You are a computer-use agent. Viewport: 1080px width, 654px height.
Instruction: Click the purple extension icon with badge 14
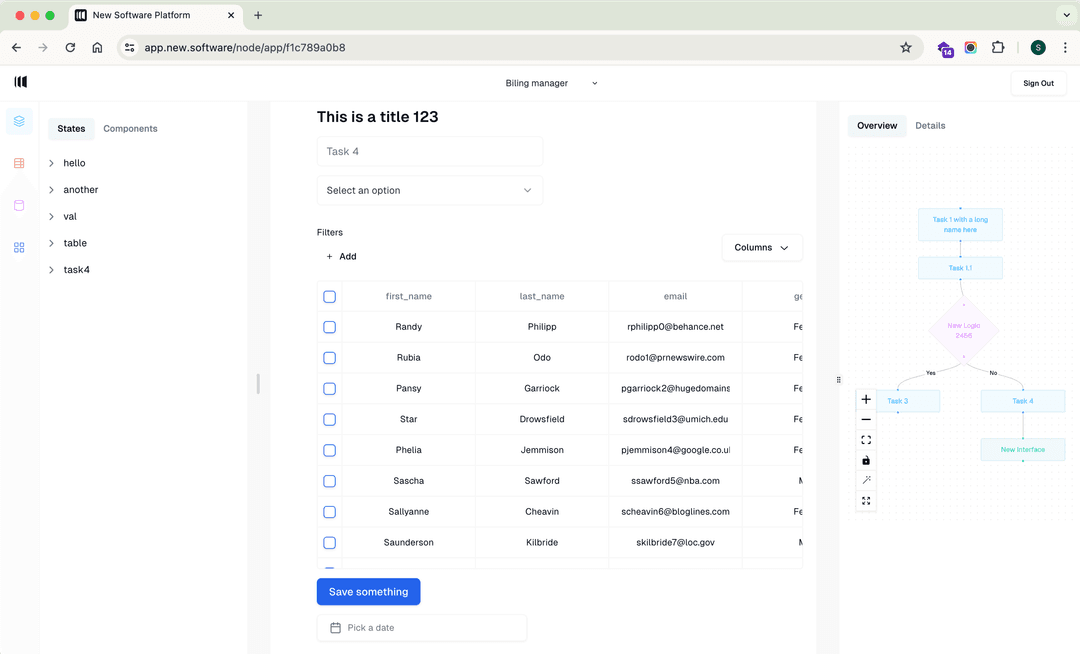click(x=945, y=48)
